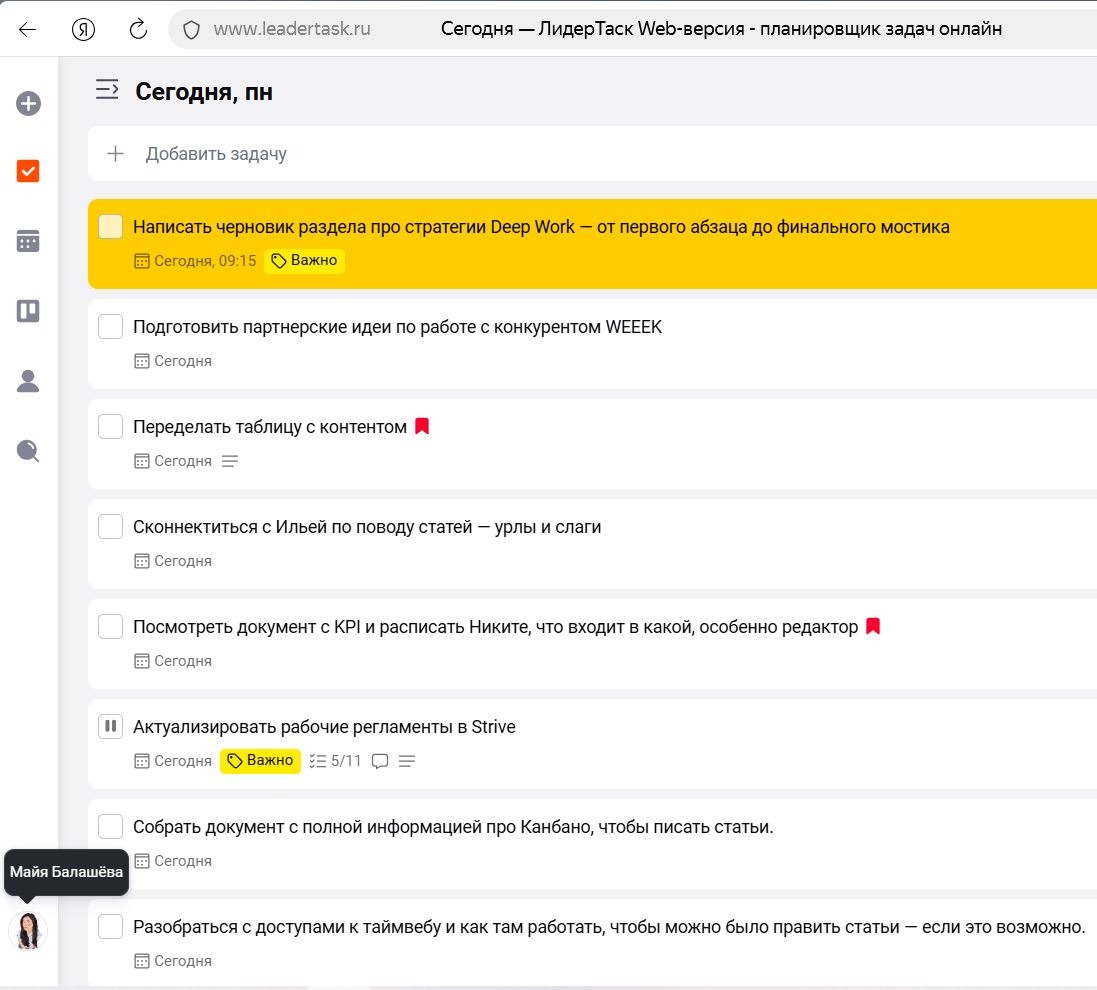Check off the WEEEK partnership ideas task
Image resolution: width=1097 pixels, height=990 pixels.
(111, 327)
